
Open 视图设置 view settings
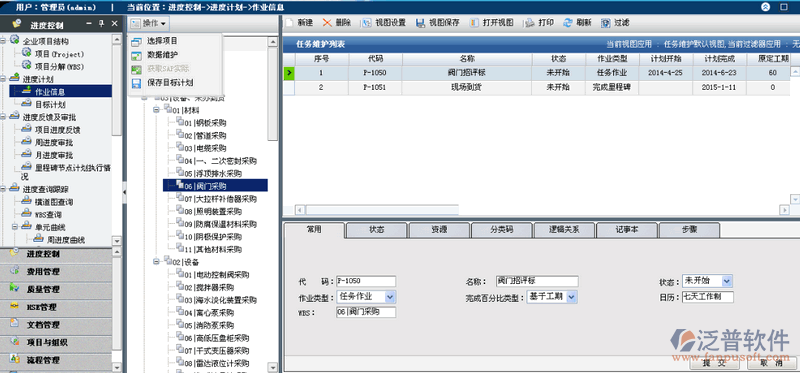pyautogui.click(x=367, y=23)
